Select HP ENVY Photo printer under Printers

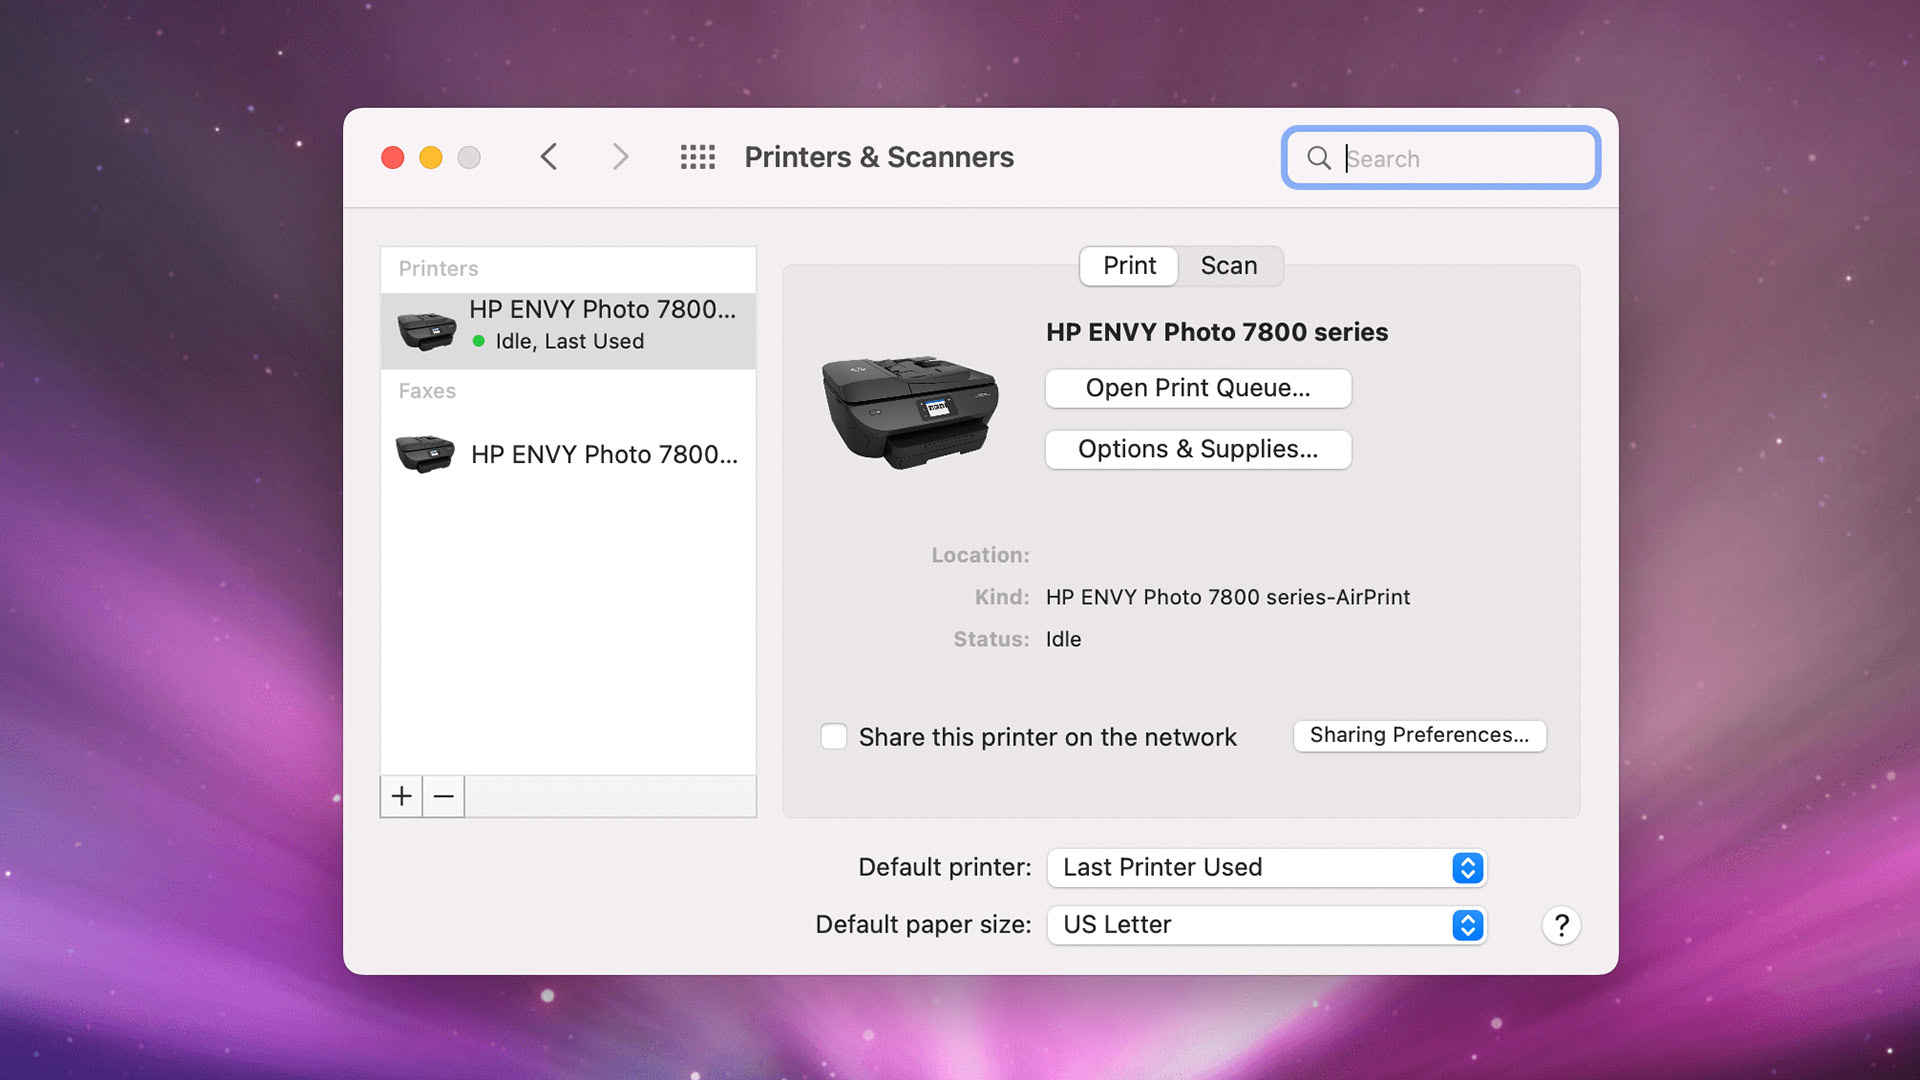[568, 326]
